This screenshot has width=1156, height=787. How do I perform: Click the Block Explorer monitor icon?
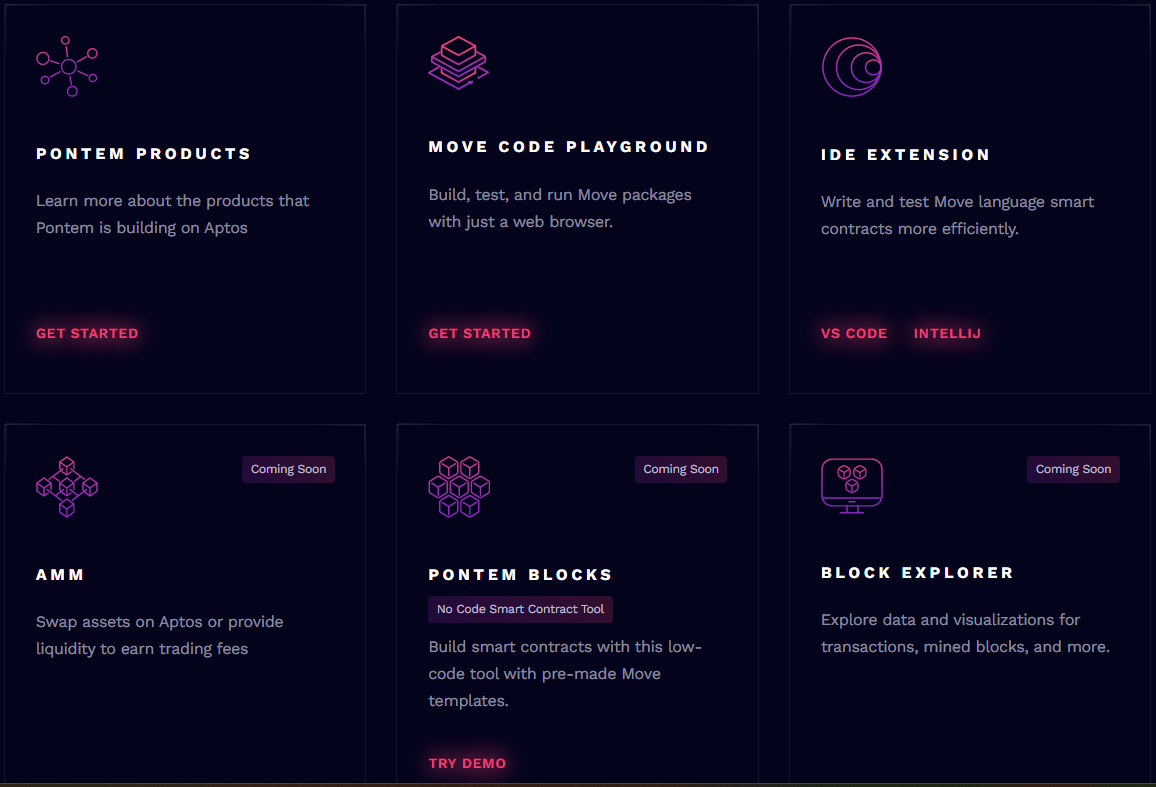coord(851,487)
